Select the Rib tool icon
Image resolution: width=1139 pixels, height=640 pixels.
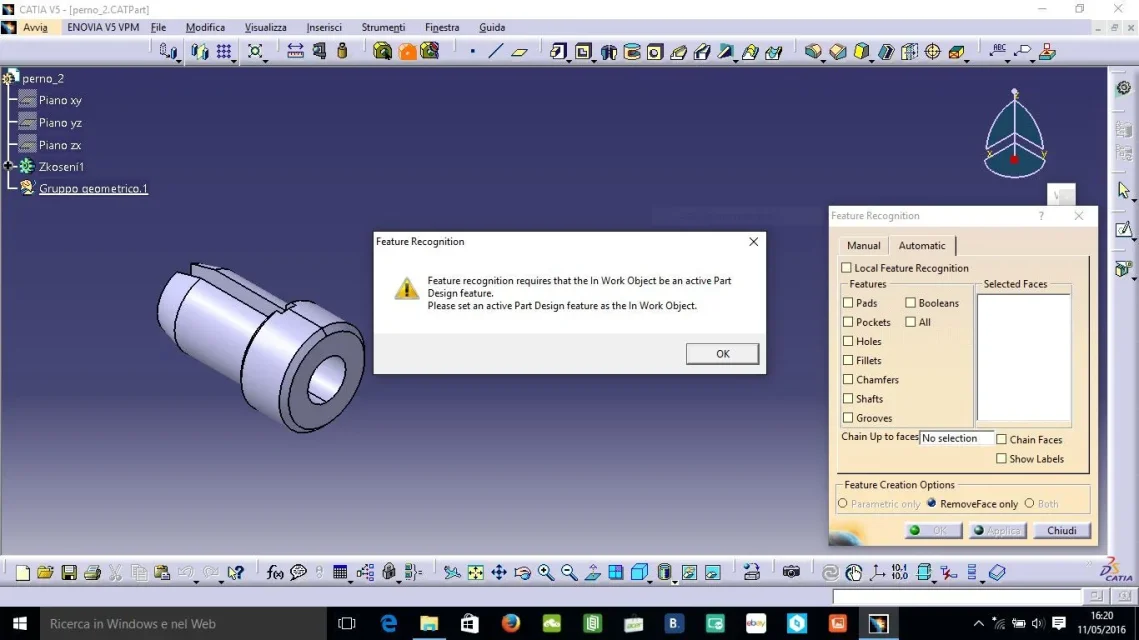(678, 52)
